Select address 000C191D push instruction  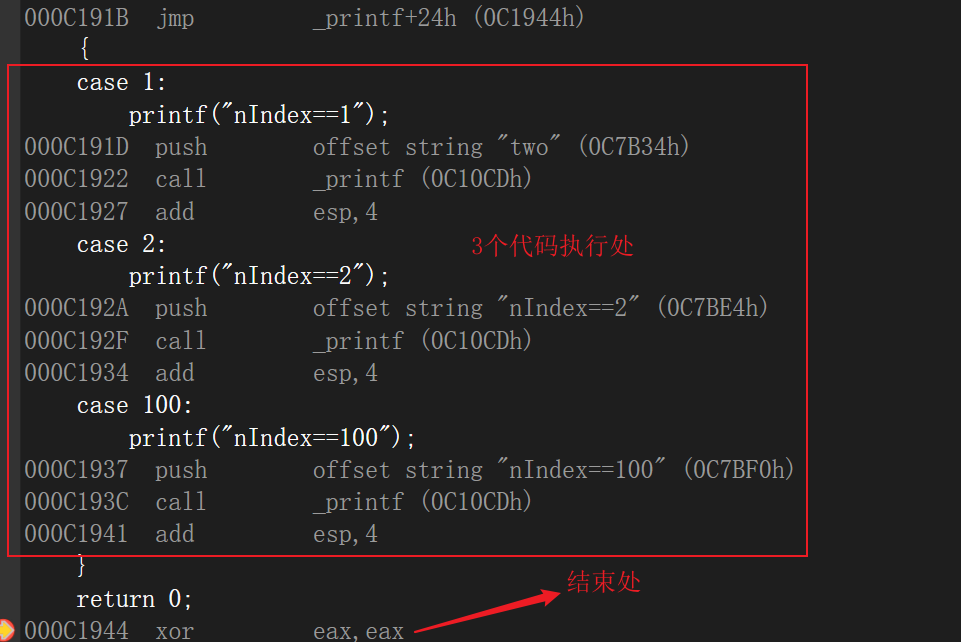tap(357, 147)
